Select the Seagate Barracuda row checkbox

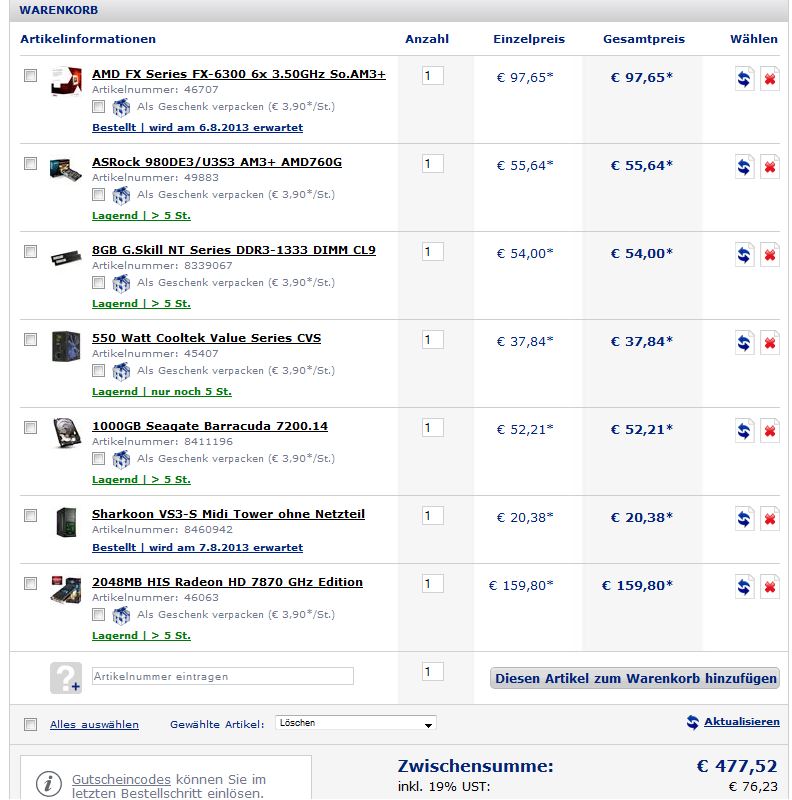[31, 428]
